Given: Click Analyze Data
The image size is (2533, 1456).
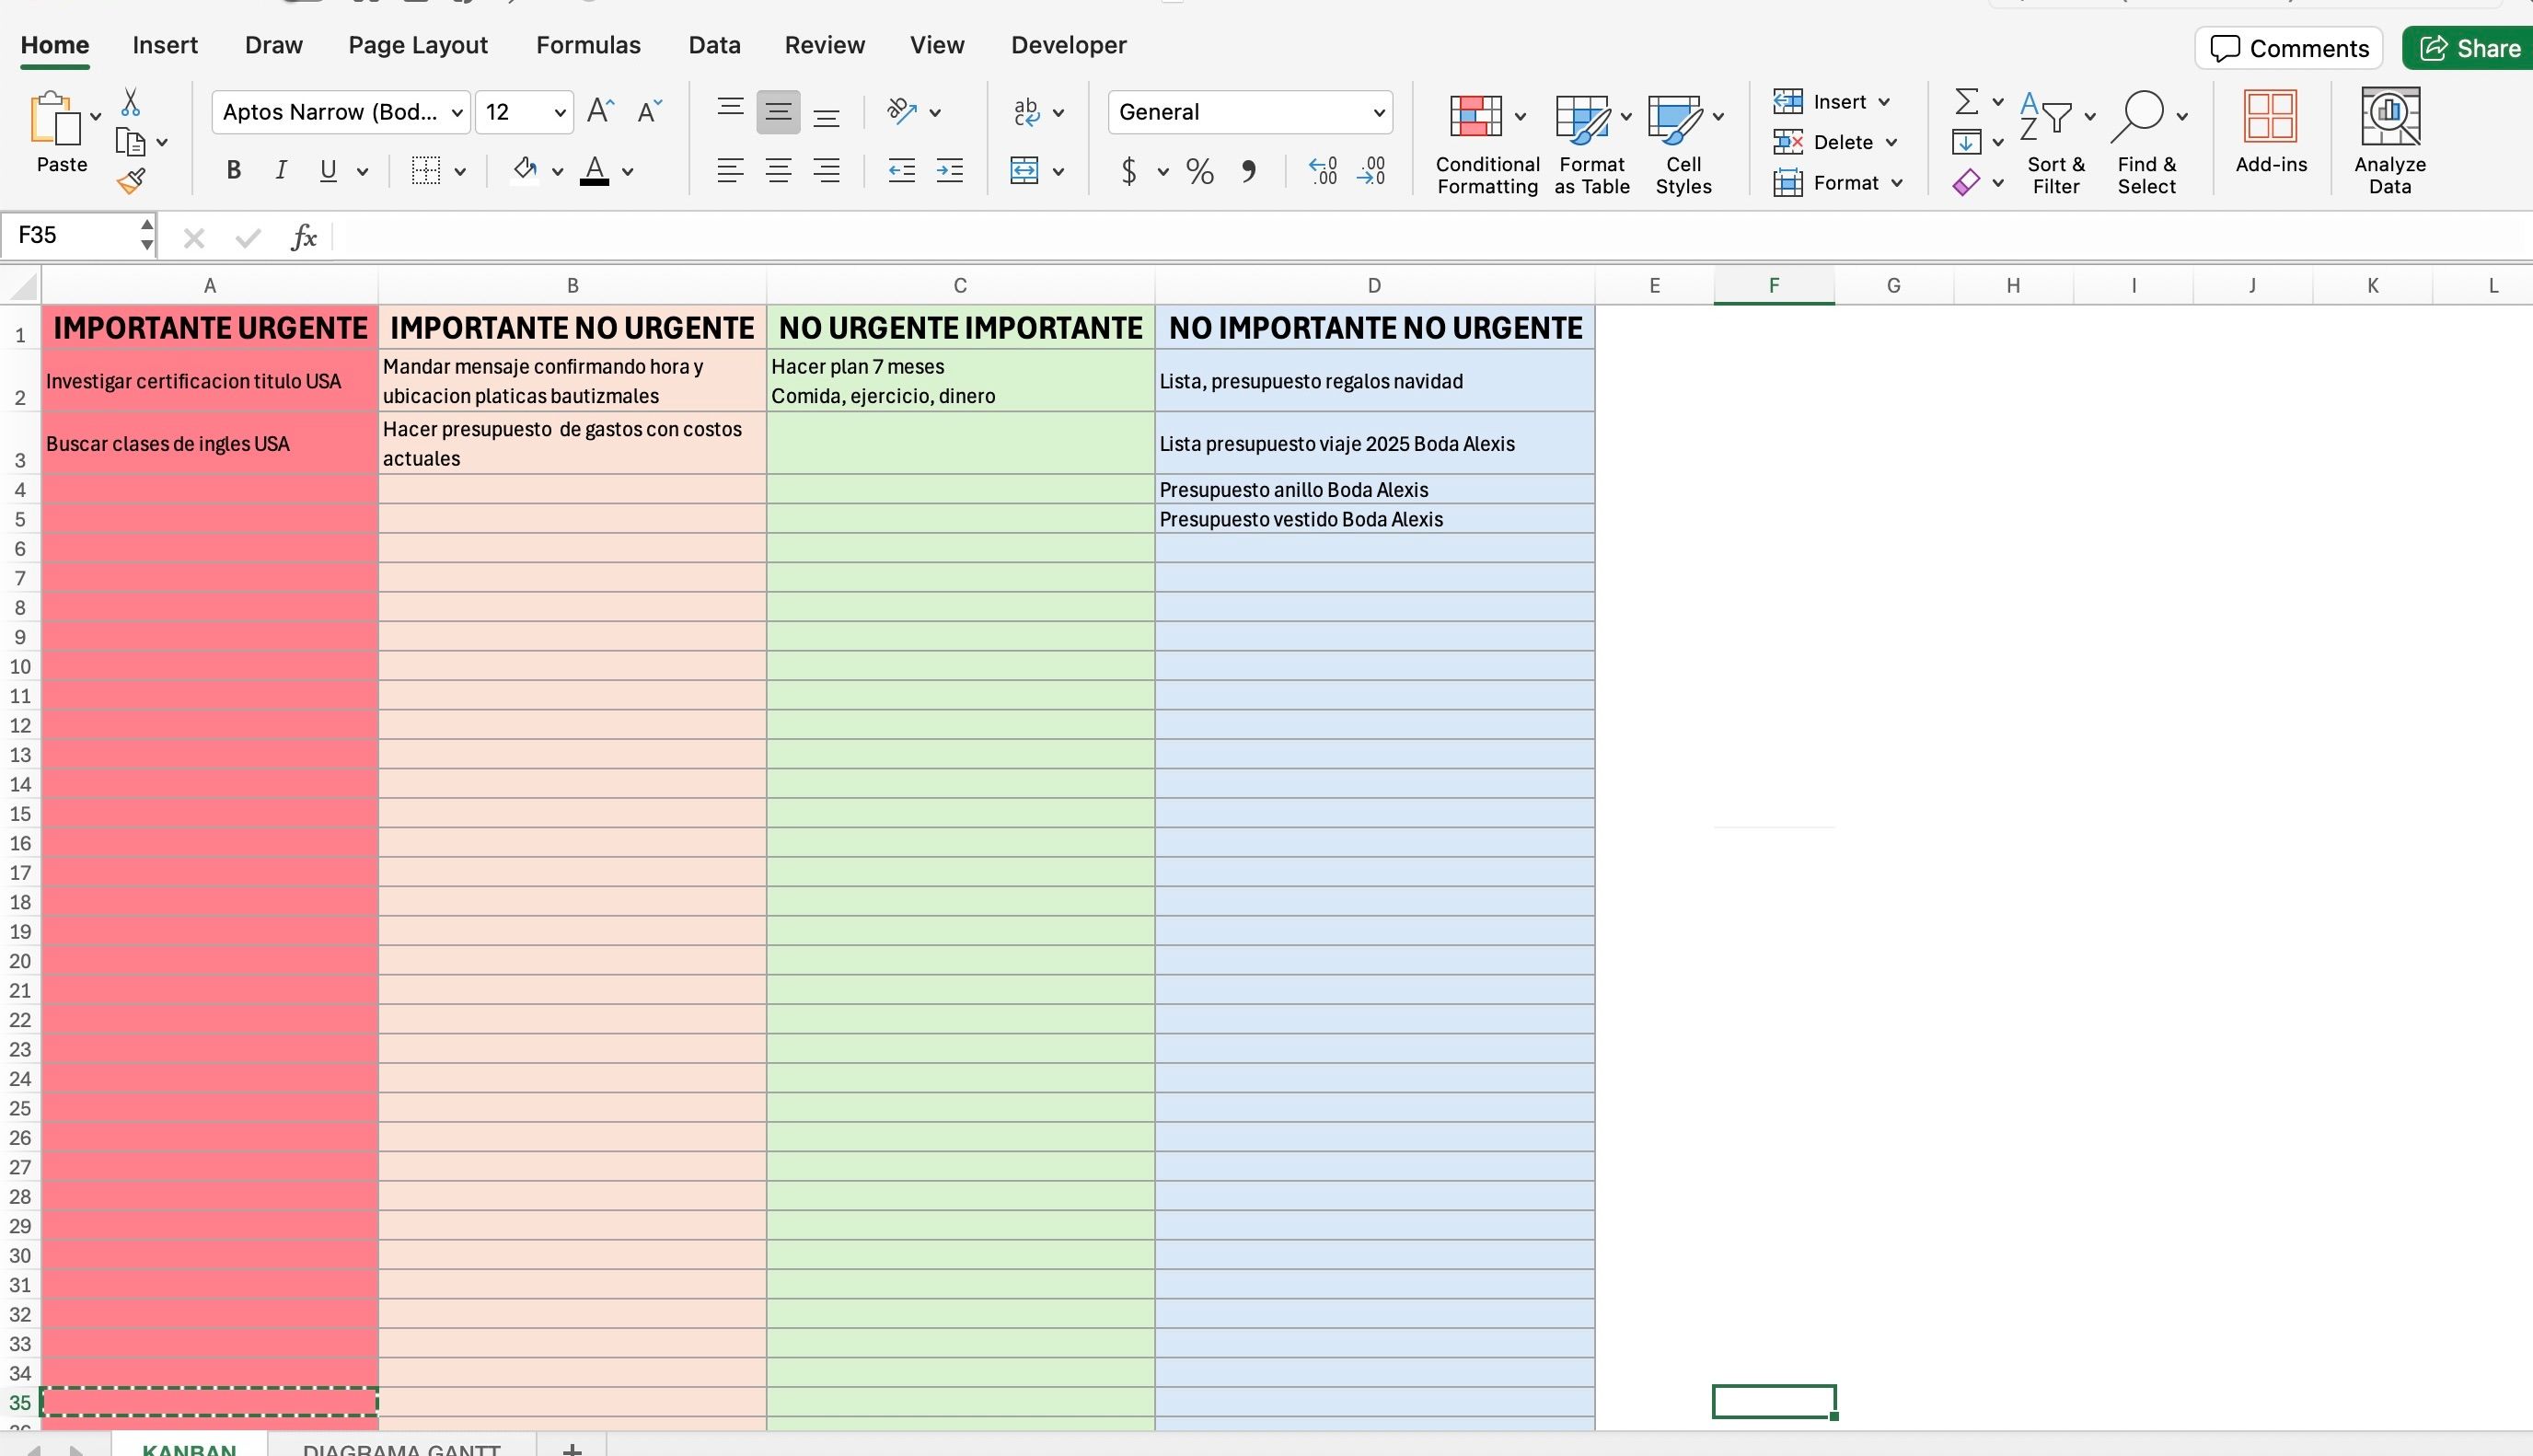Looking at the screenshot, I should 2390,141.
